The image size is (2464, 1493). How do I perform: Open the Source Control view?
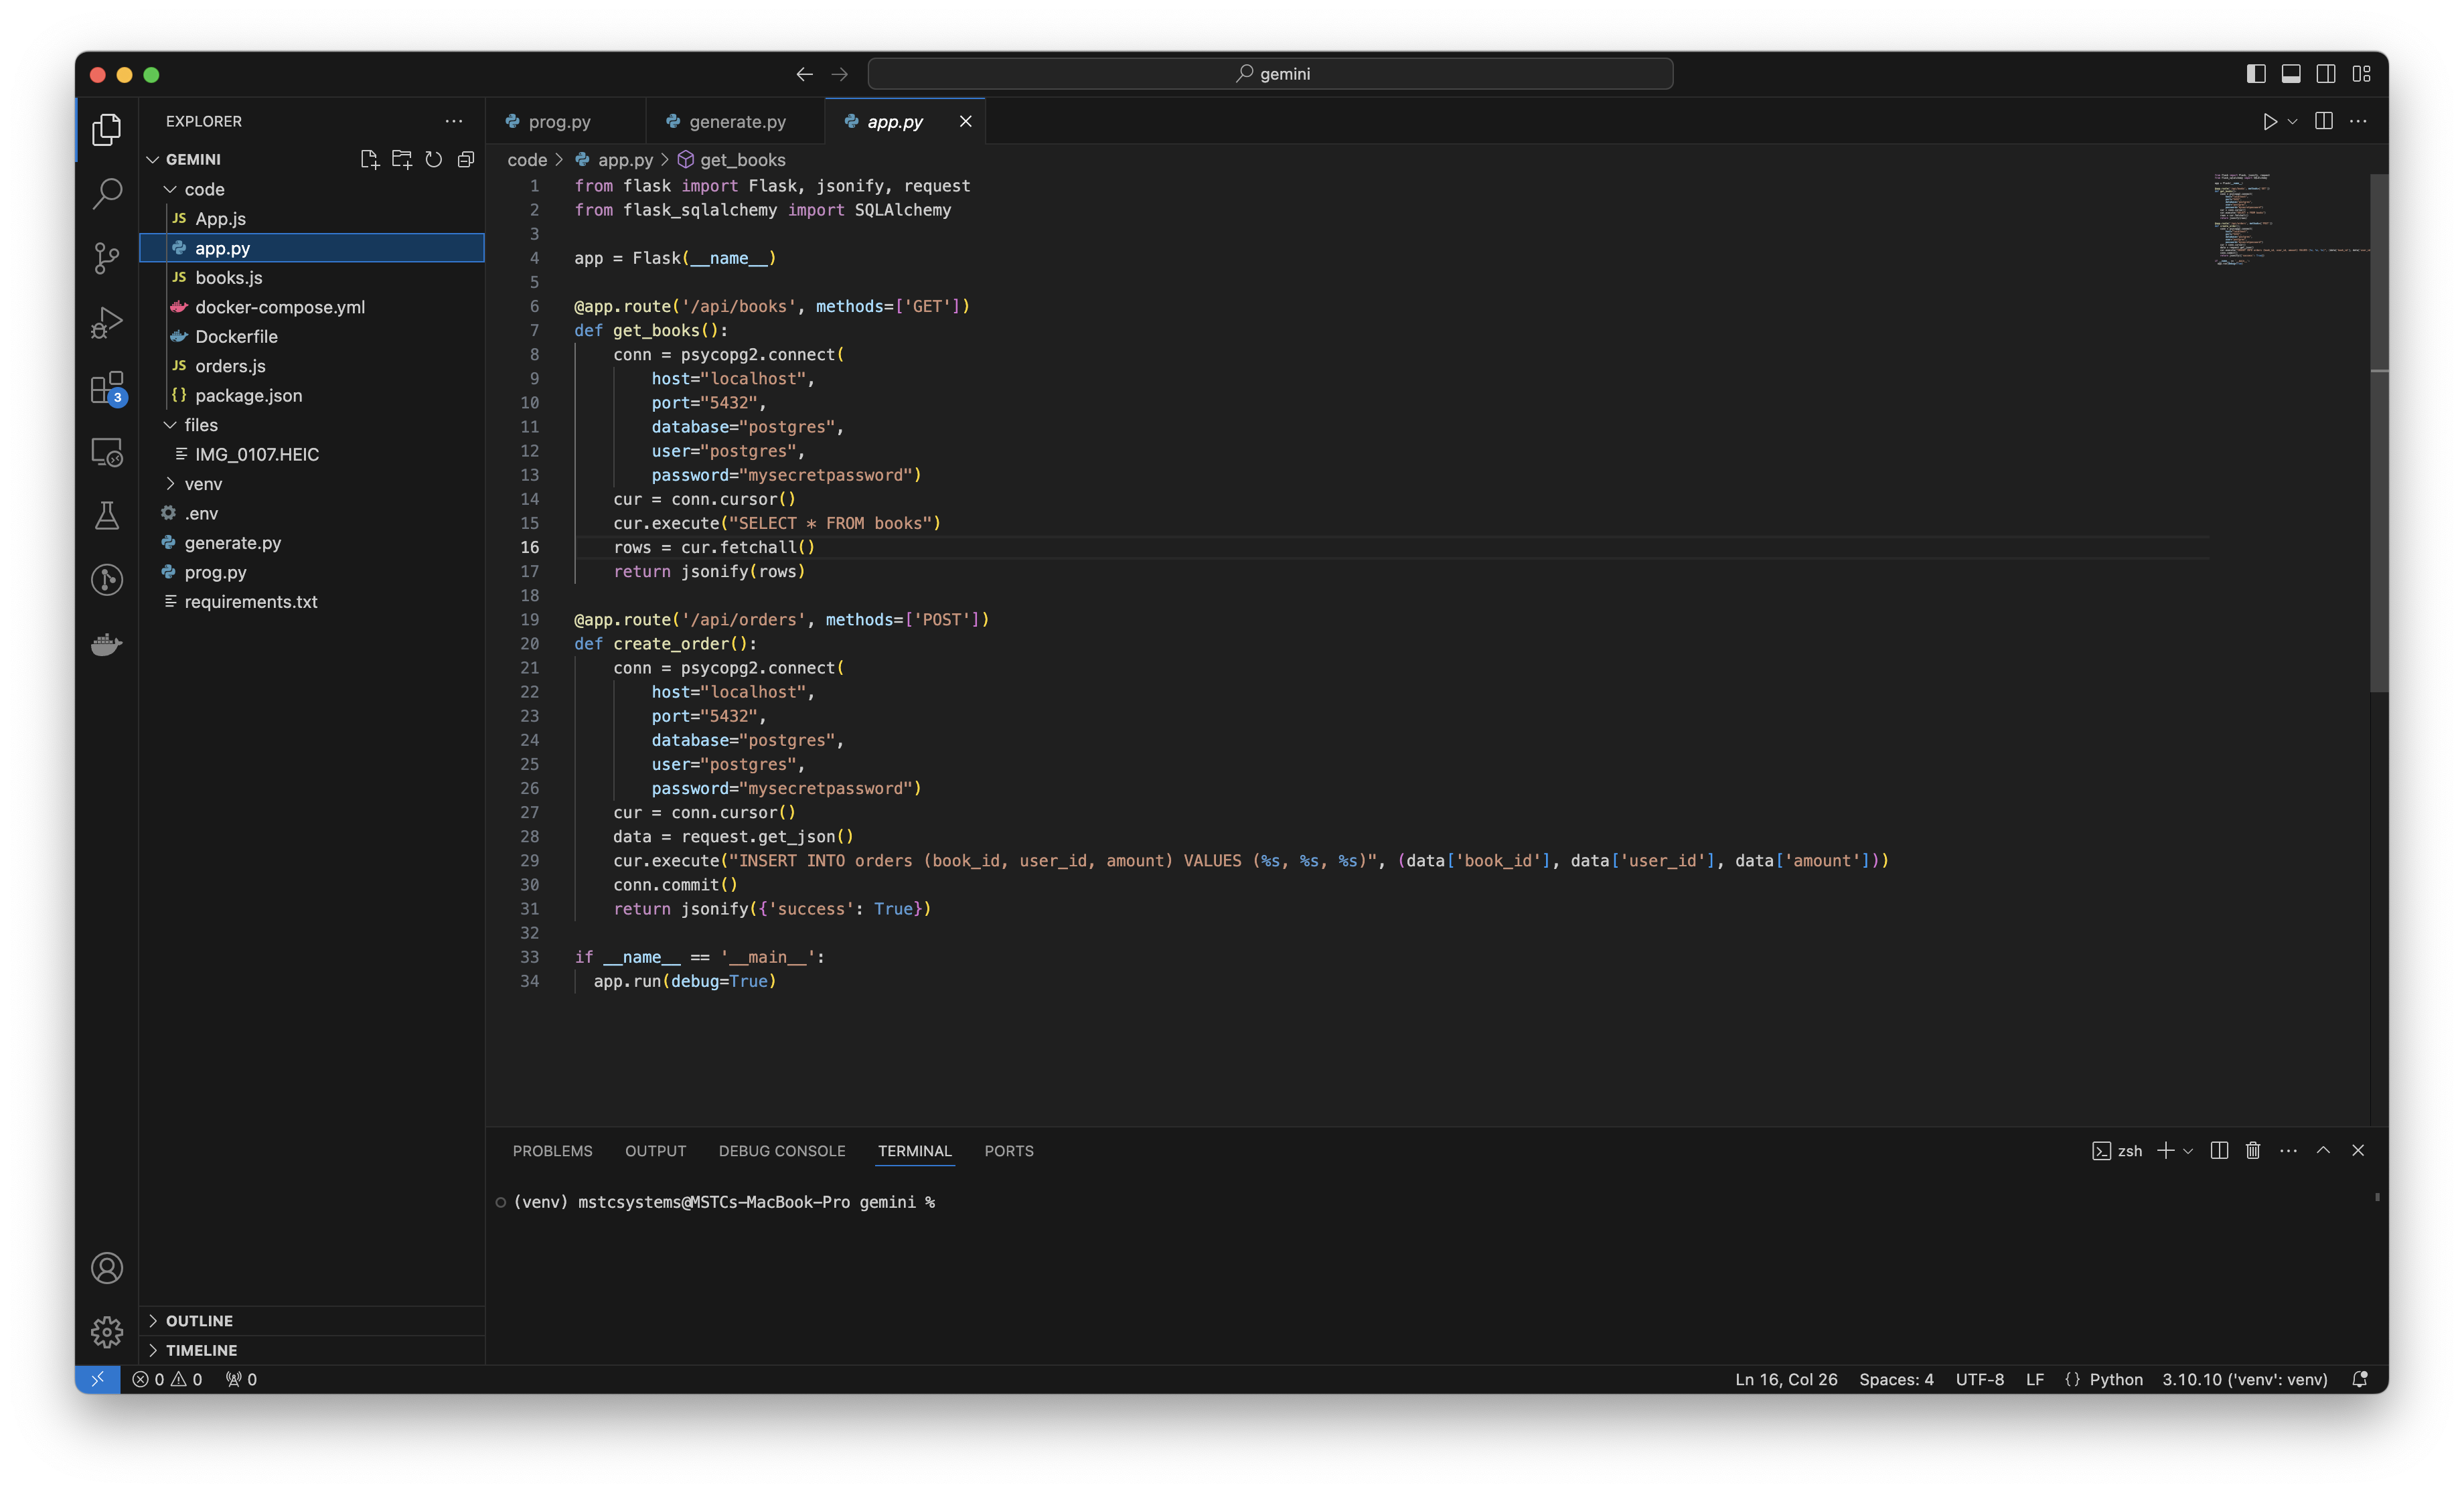click(x=106, y=258)
